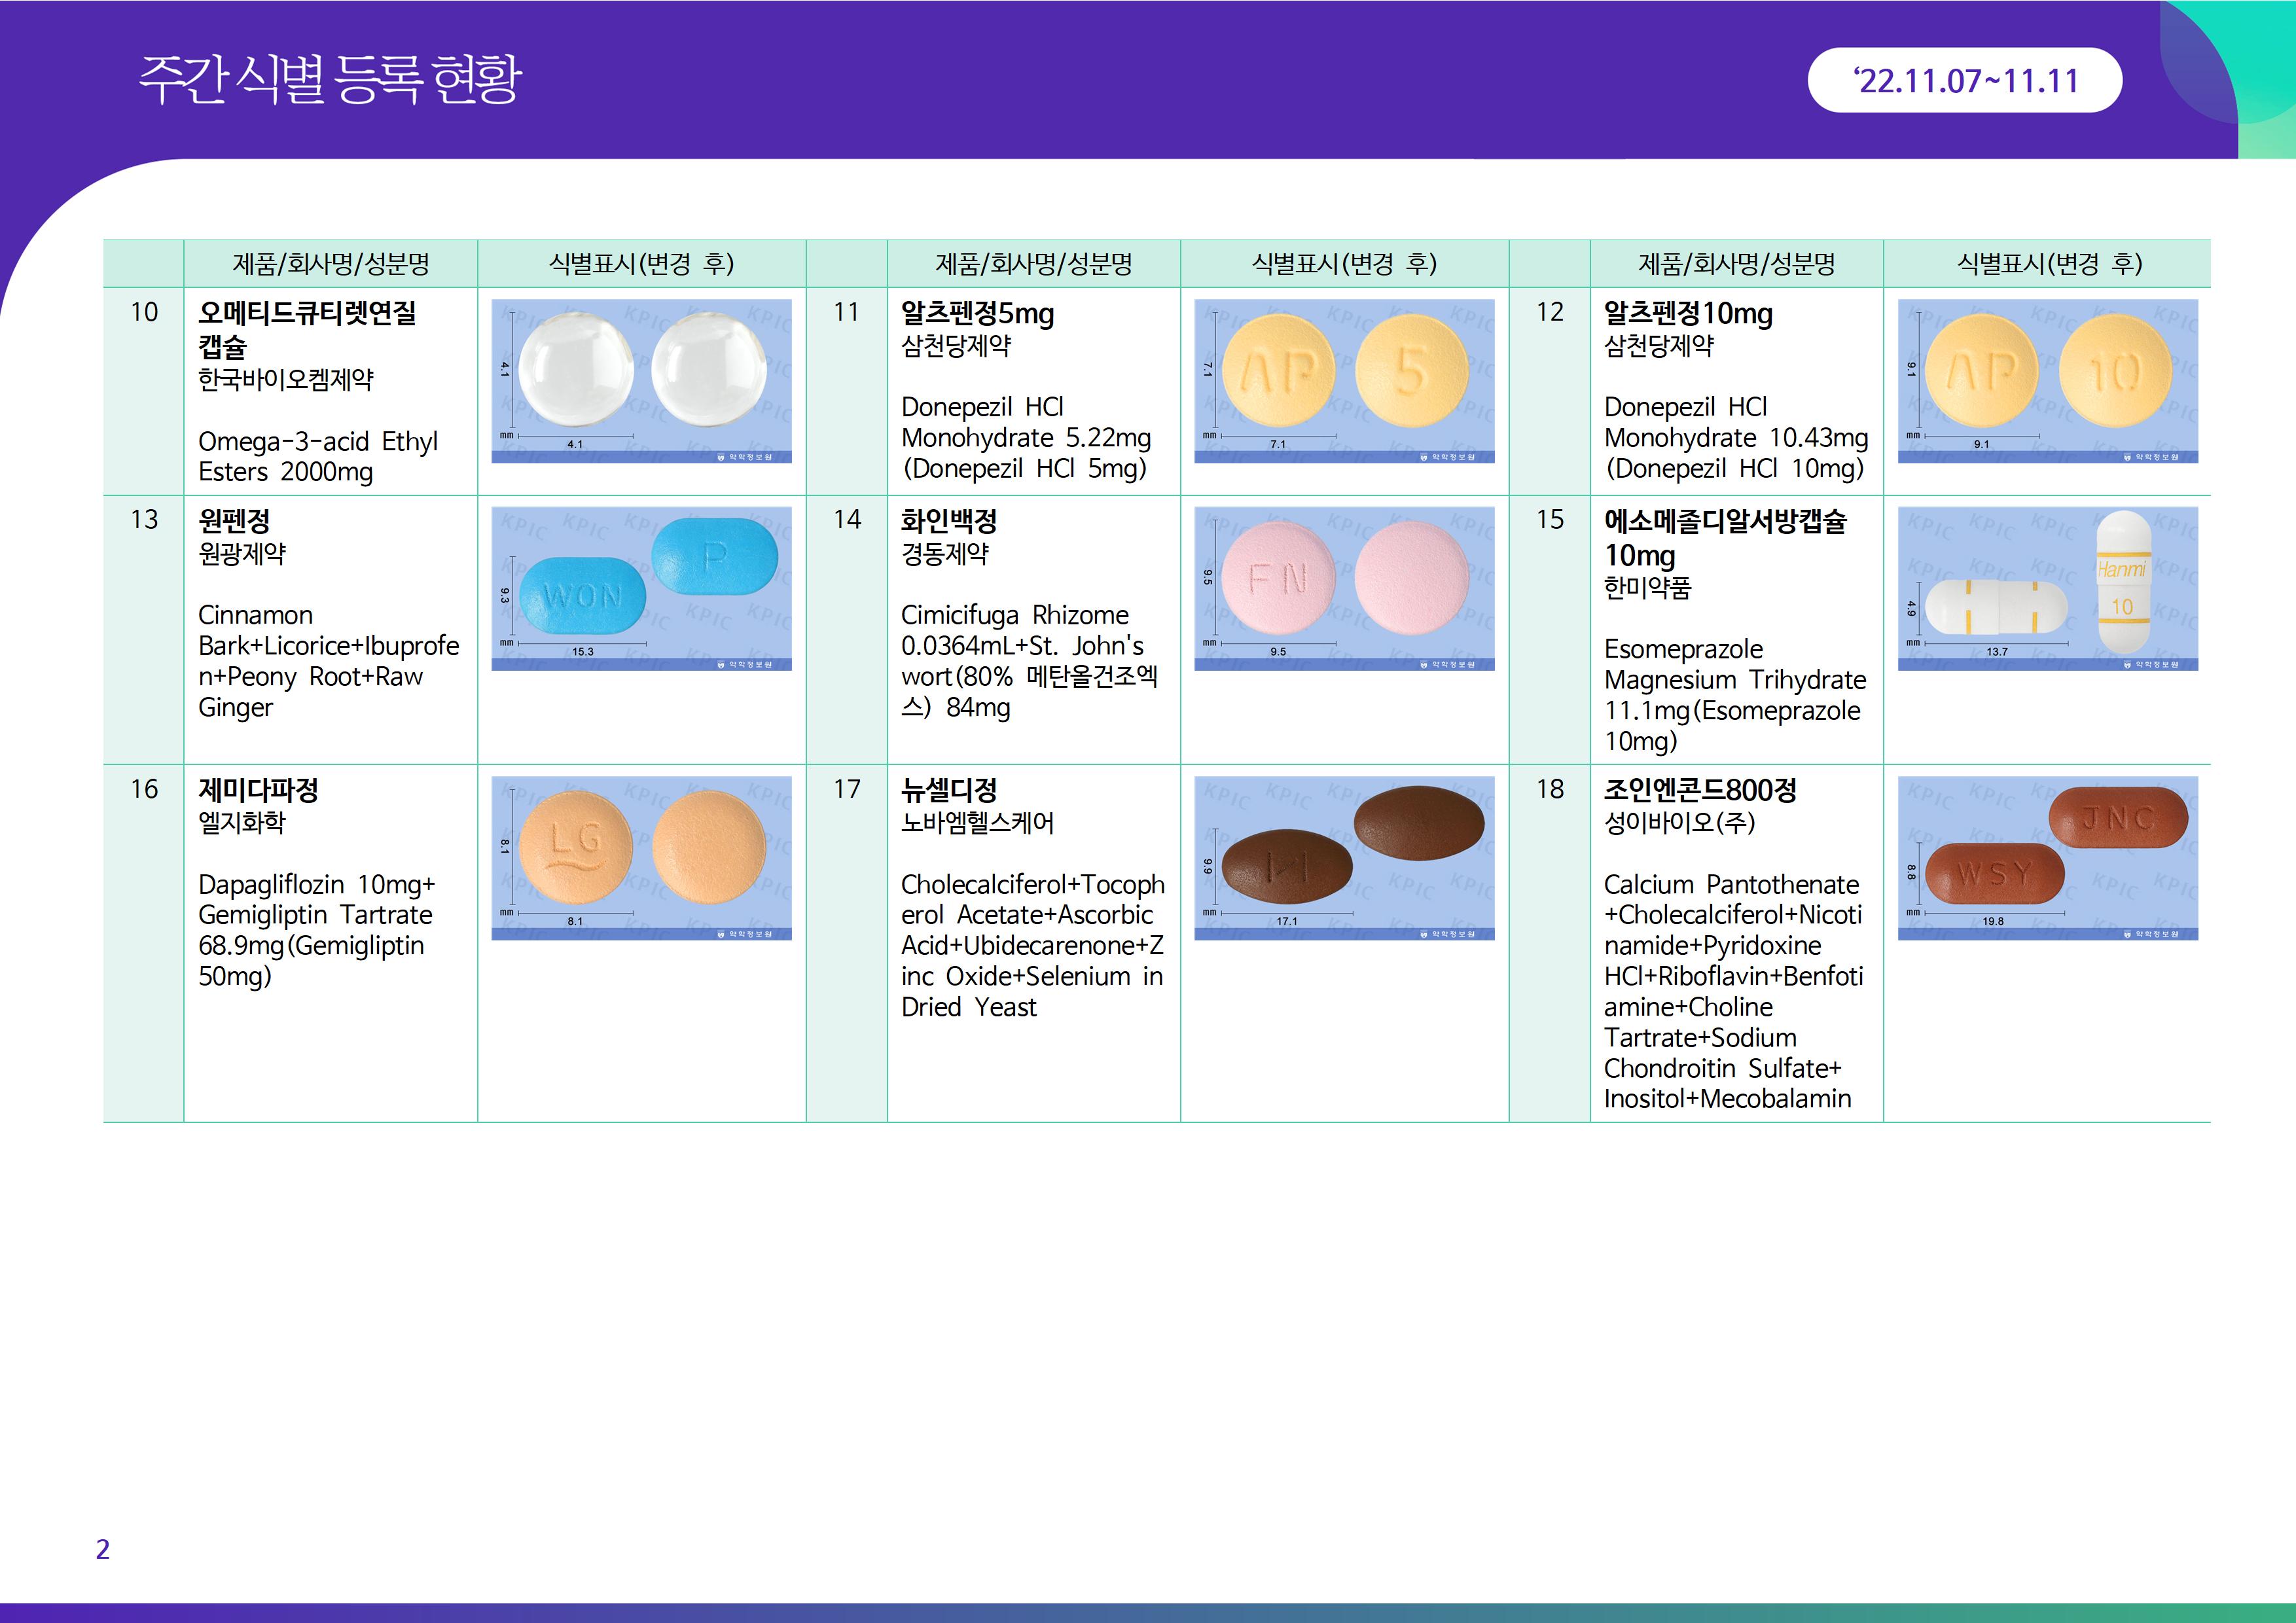Click the brown 뉴셀디정 oval tablet image
This screenshot has width=2296, height=1623.
click(x=1344, y=857)
